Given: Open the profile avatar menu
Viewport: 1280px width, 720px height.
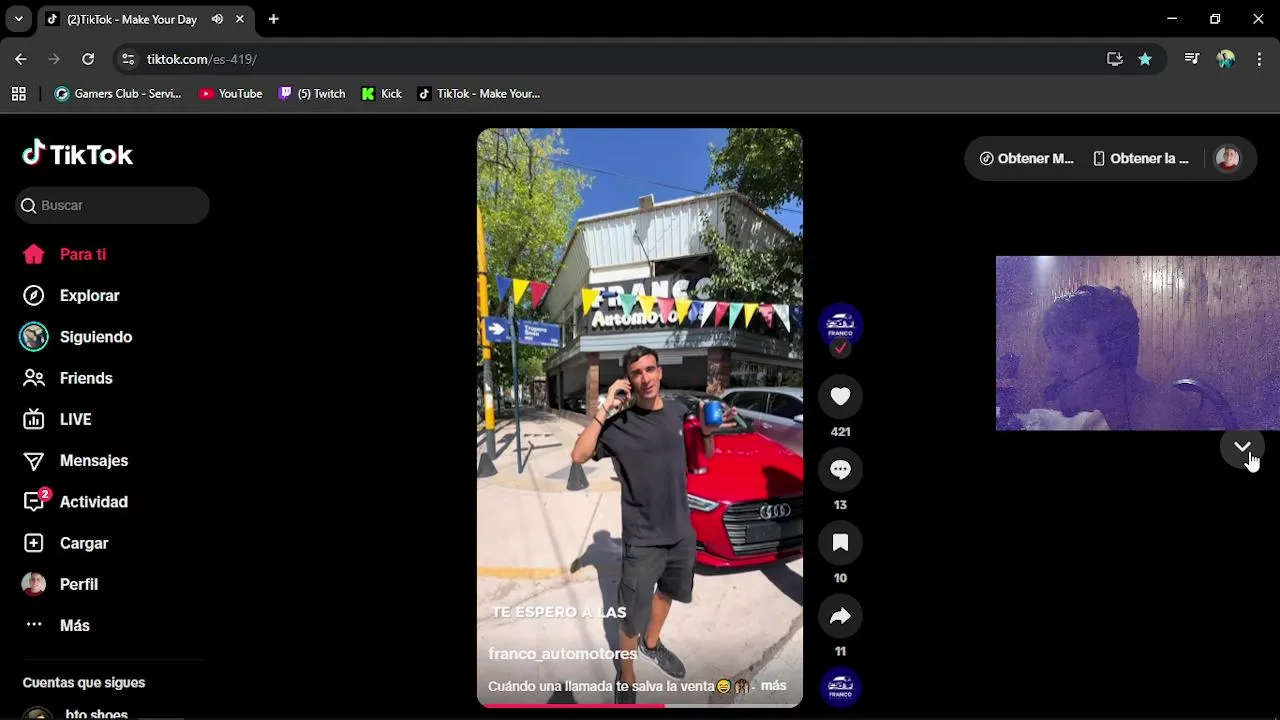Looking at the screenshot, I should pyautogui.click(x=1227, y=158).
